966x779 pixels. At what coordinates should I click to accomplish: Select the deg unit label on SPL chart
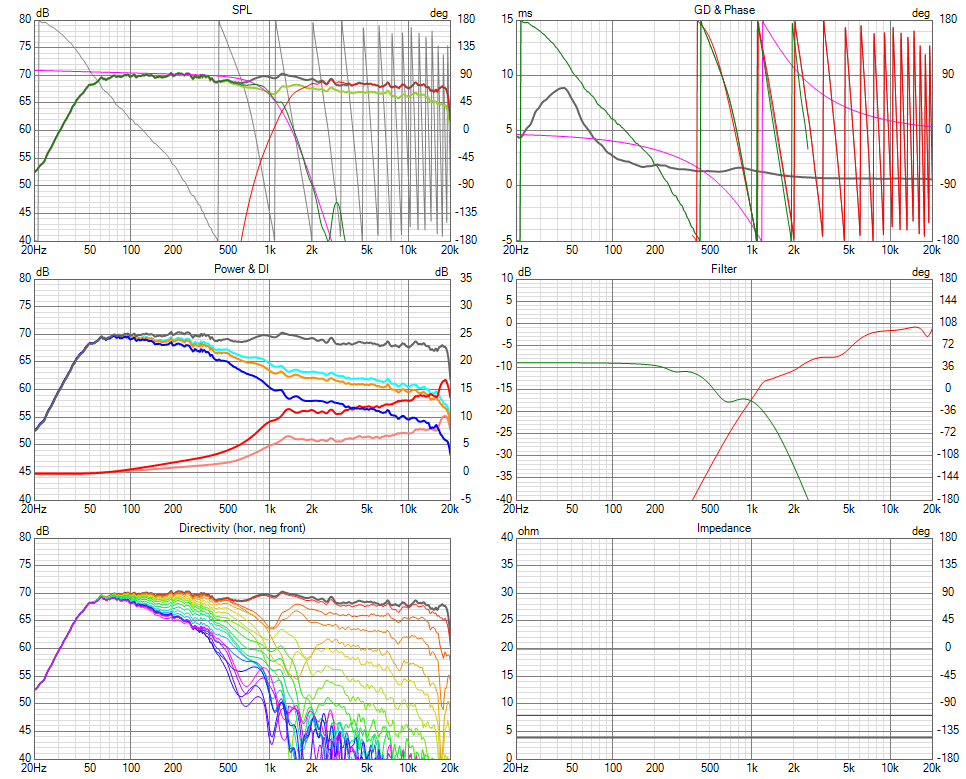coord(439,13)
